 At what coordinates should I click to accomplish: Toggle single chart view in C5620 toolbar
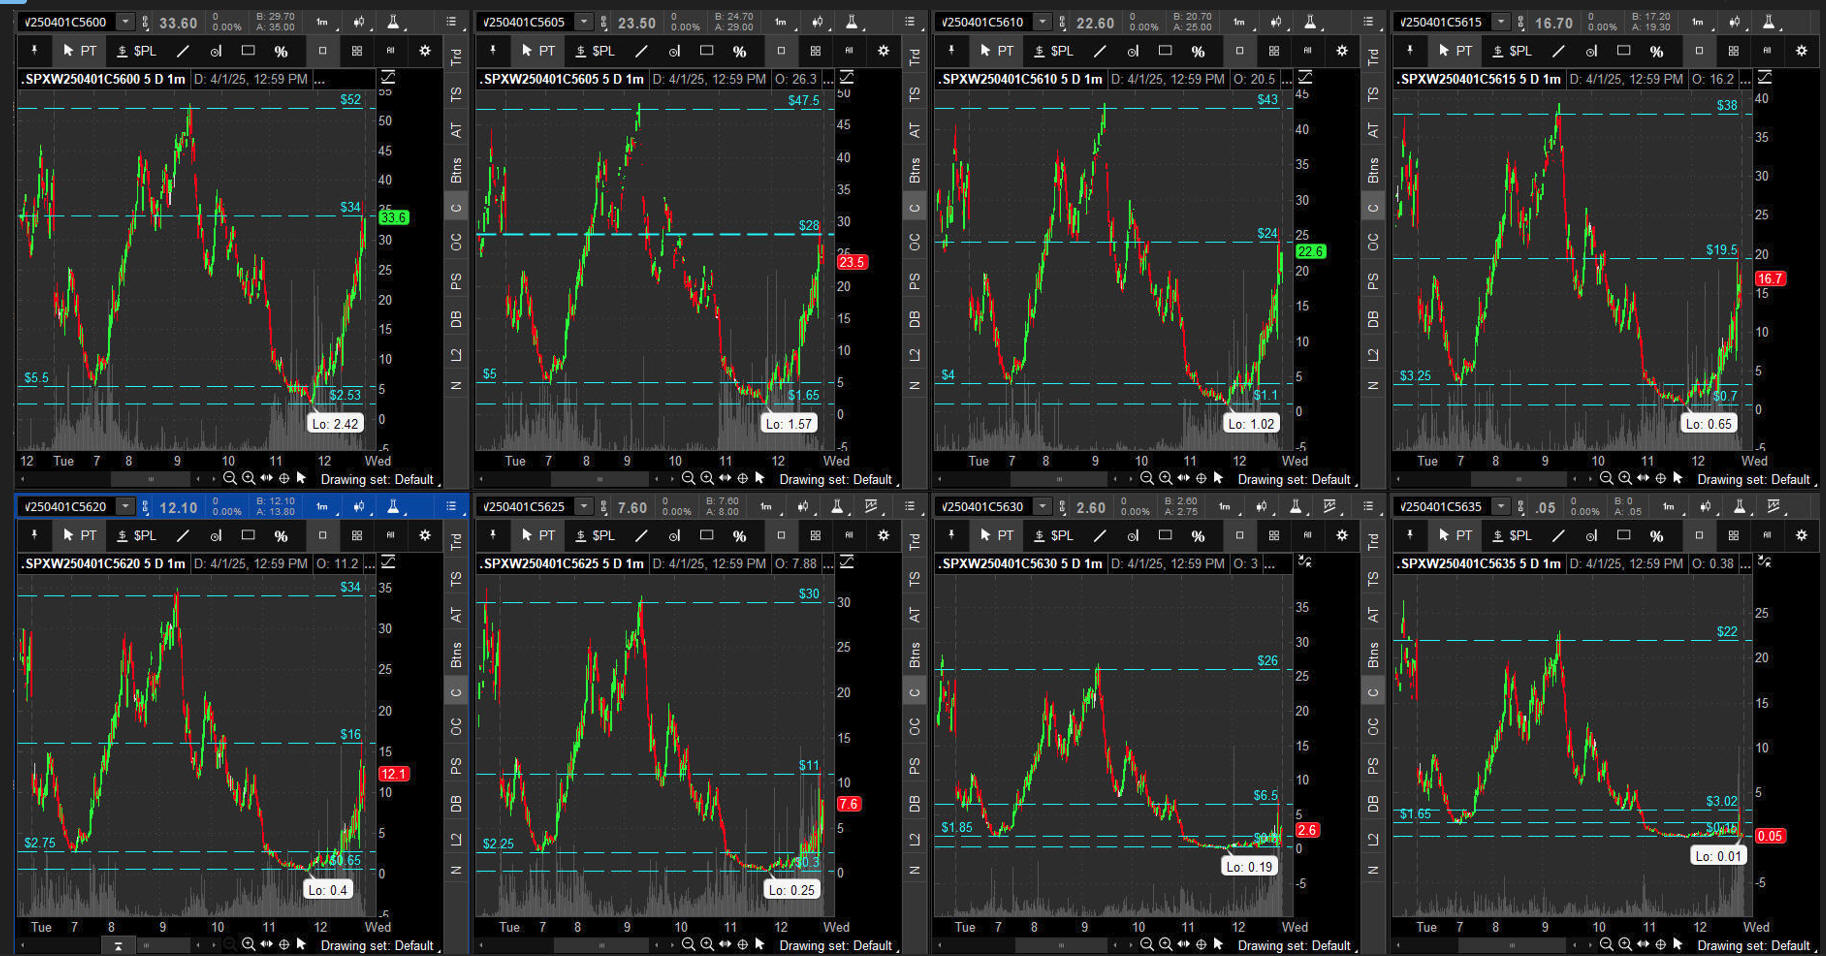322,536
